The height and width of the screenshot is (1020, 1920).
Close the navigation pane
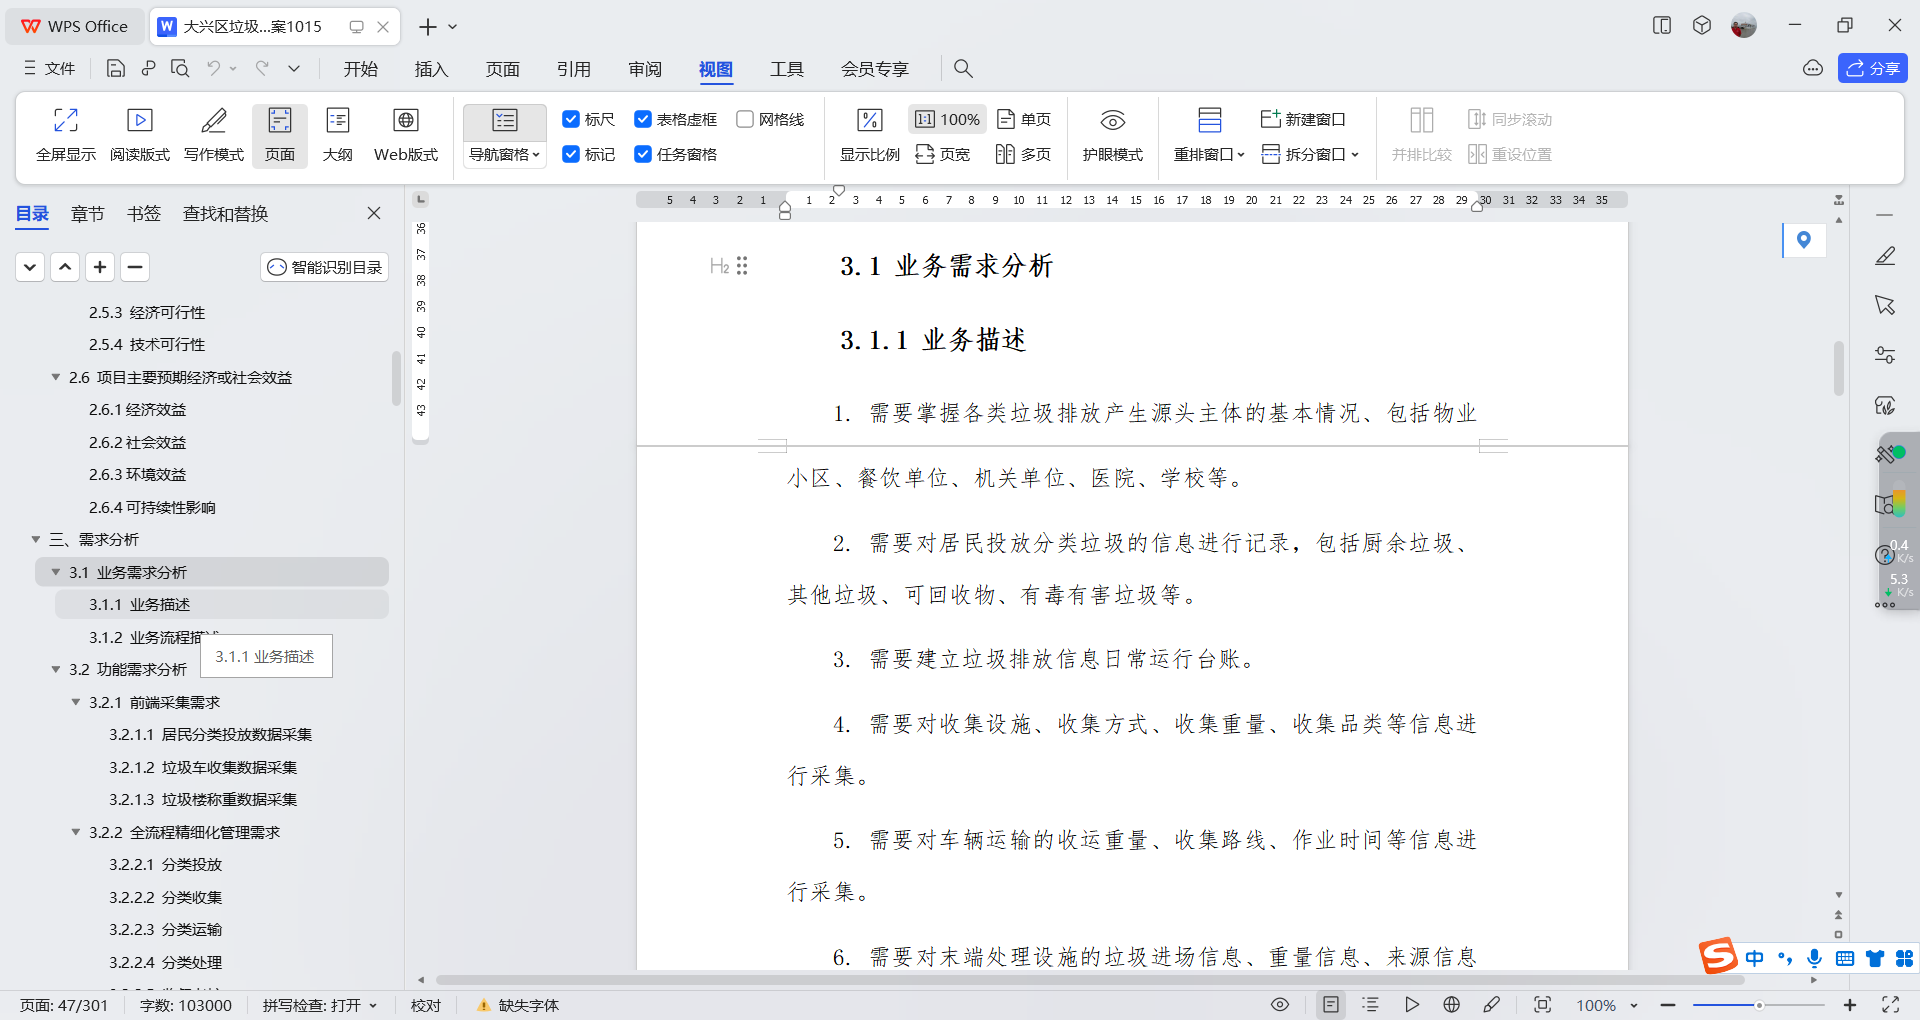coord(374,213)
